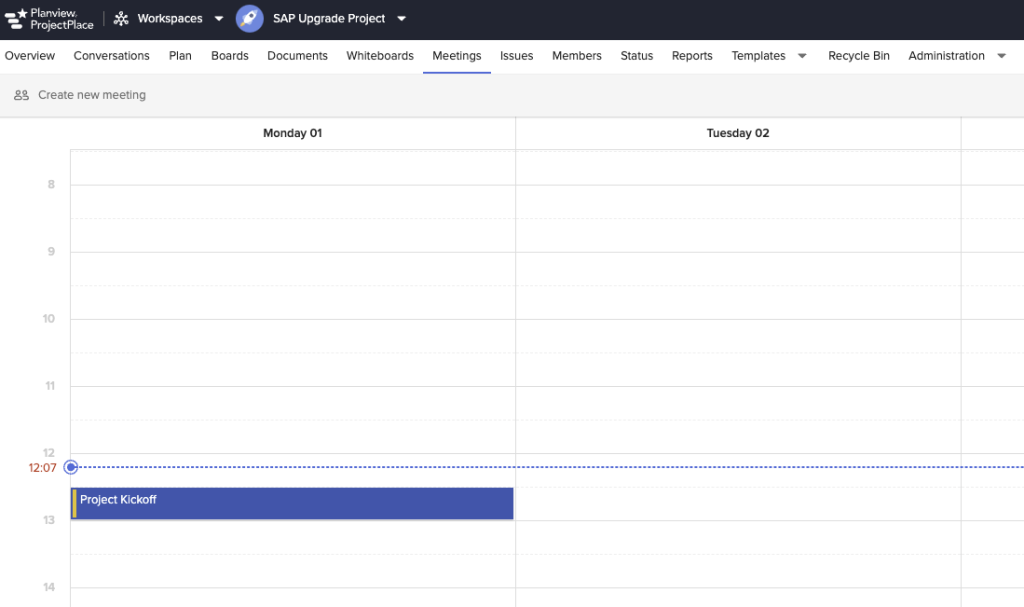Open the Administration dropdown arrow
The height and width of the screenshot is (607, 1024).
click(1002, 56)
